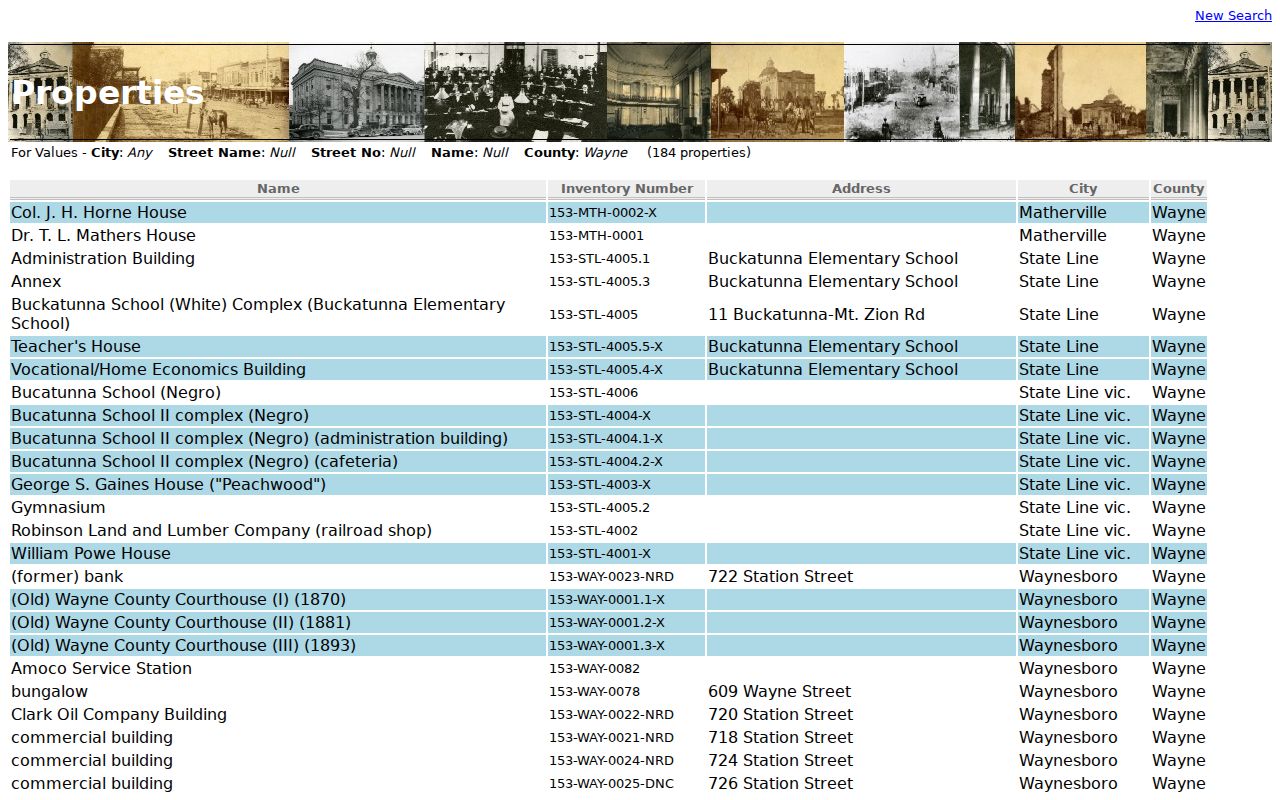Select Robinson Land and Lumber Company entry
The width and height of the screenshot is (1280, 800).
pos(221,530)
